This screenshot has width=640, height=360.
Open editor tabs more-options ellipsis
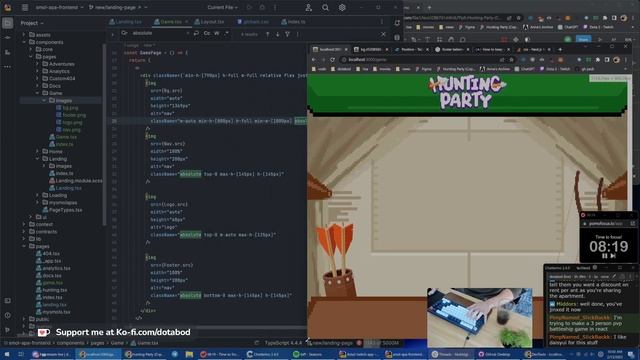382,22
